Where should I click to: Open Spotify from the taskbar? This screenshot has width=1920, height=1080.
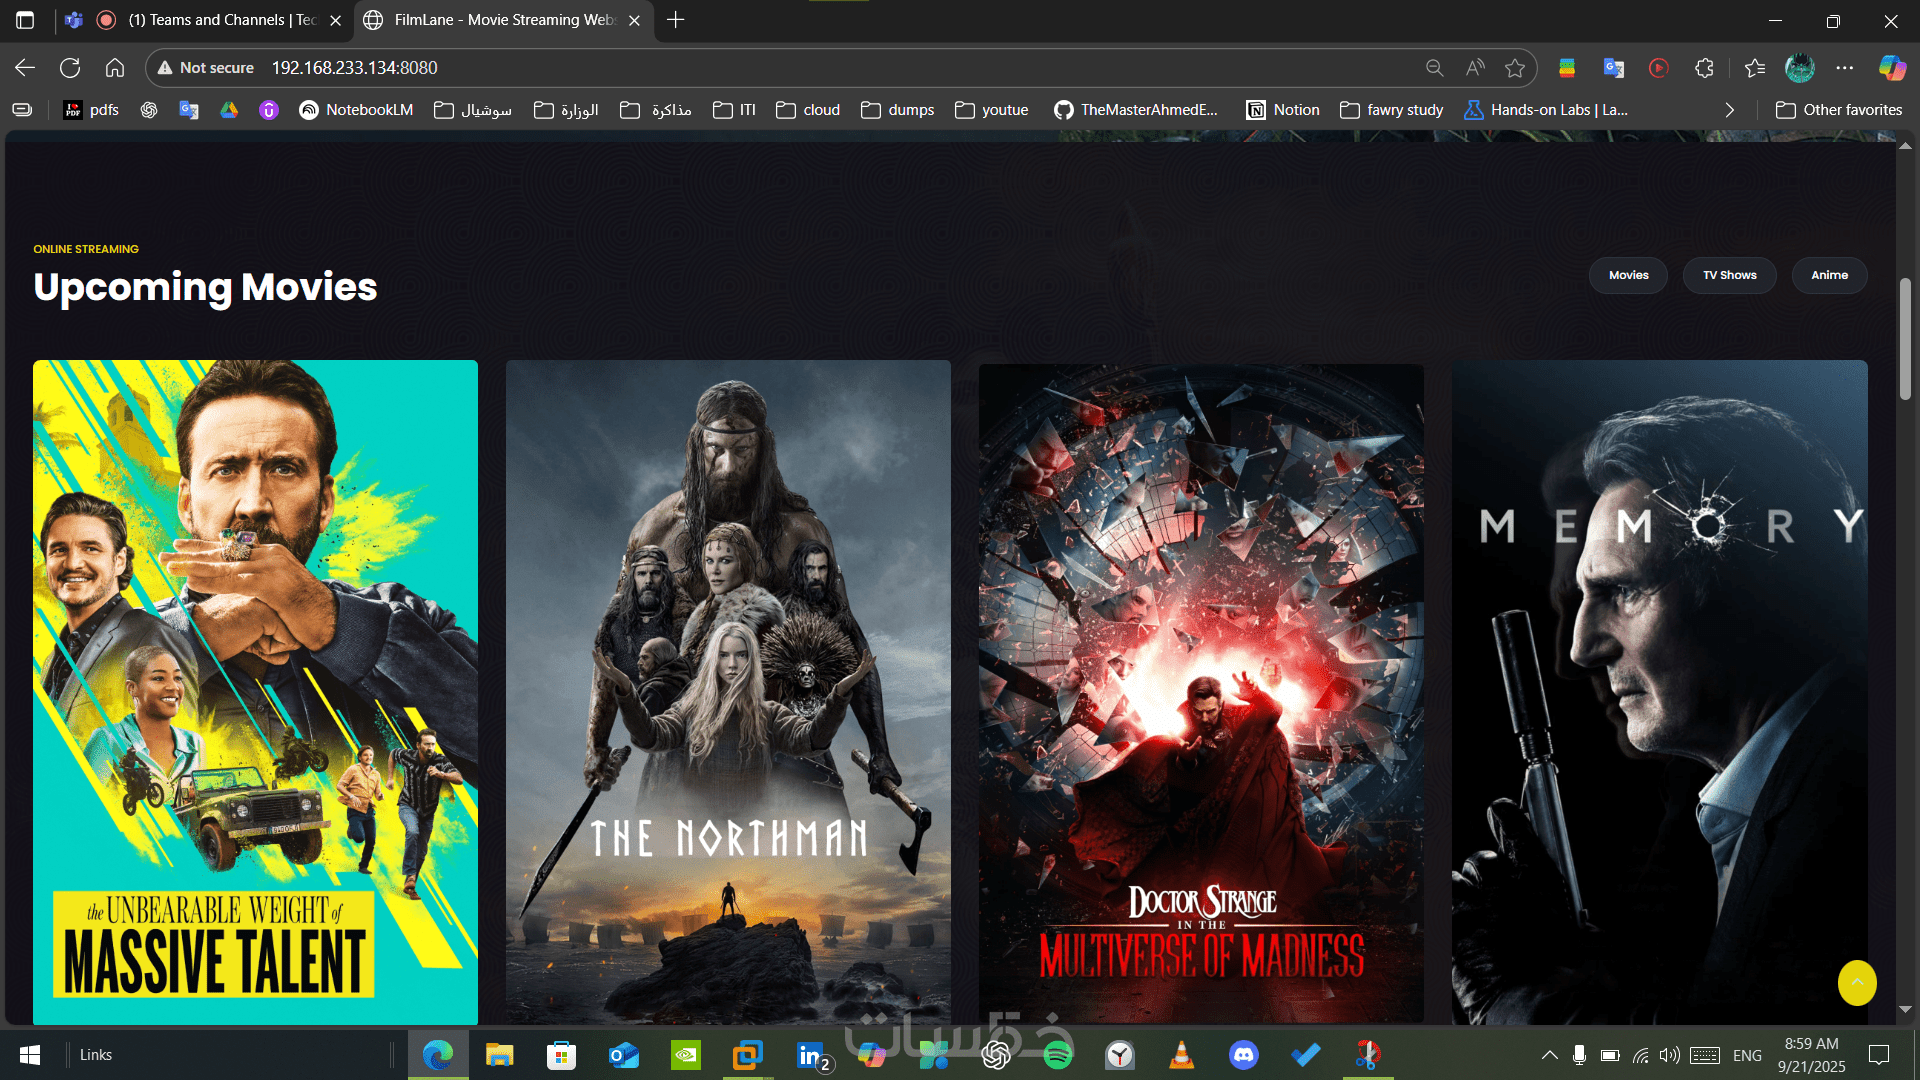click(x=1057, y=1055)
